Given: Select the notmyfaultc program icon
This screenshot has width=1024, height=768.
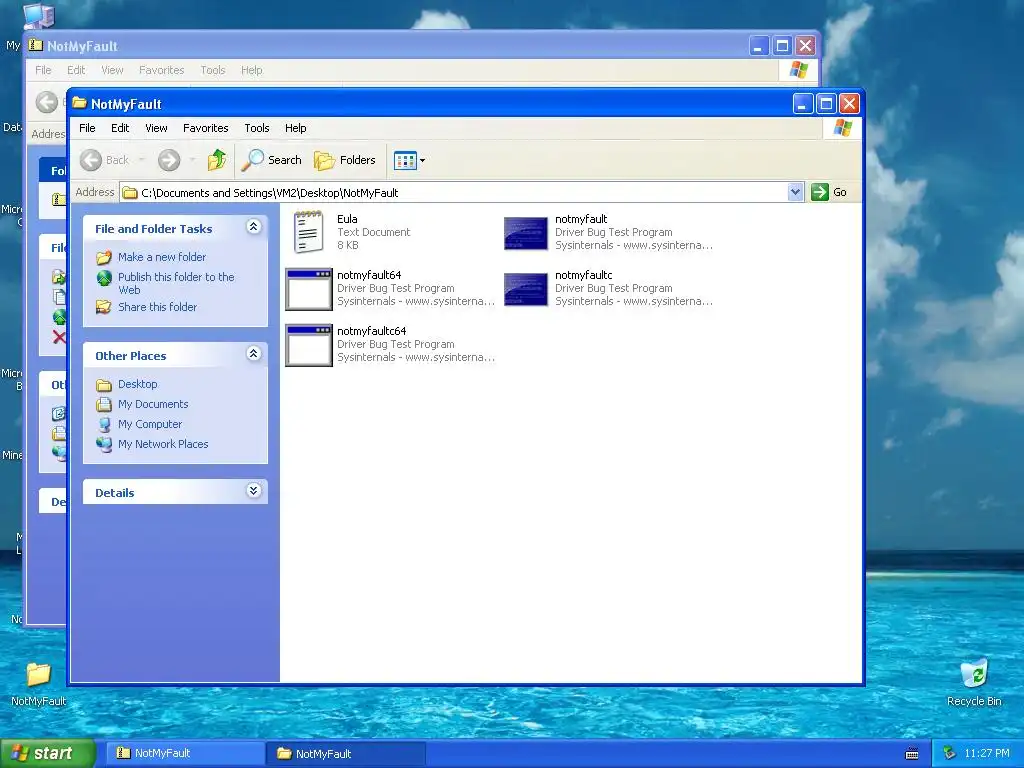Looking at the screenshot, I should pyautogui.click(x=526, y=289).
